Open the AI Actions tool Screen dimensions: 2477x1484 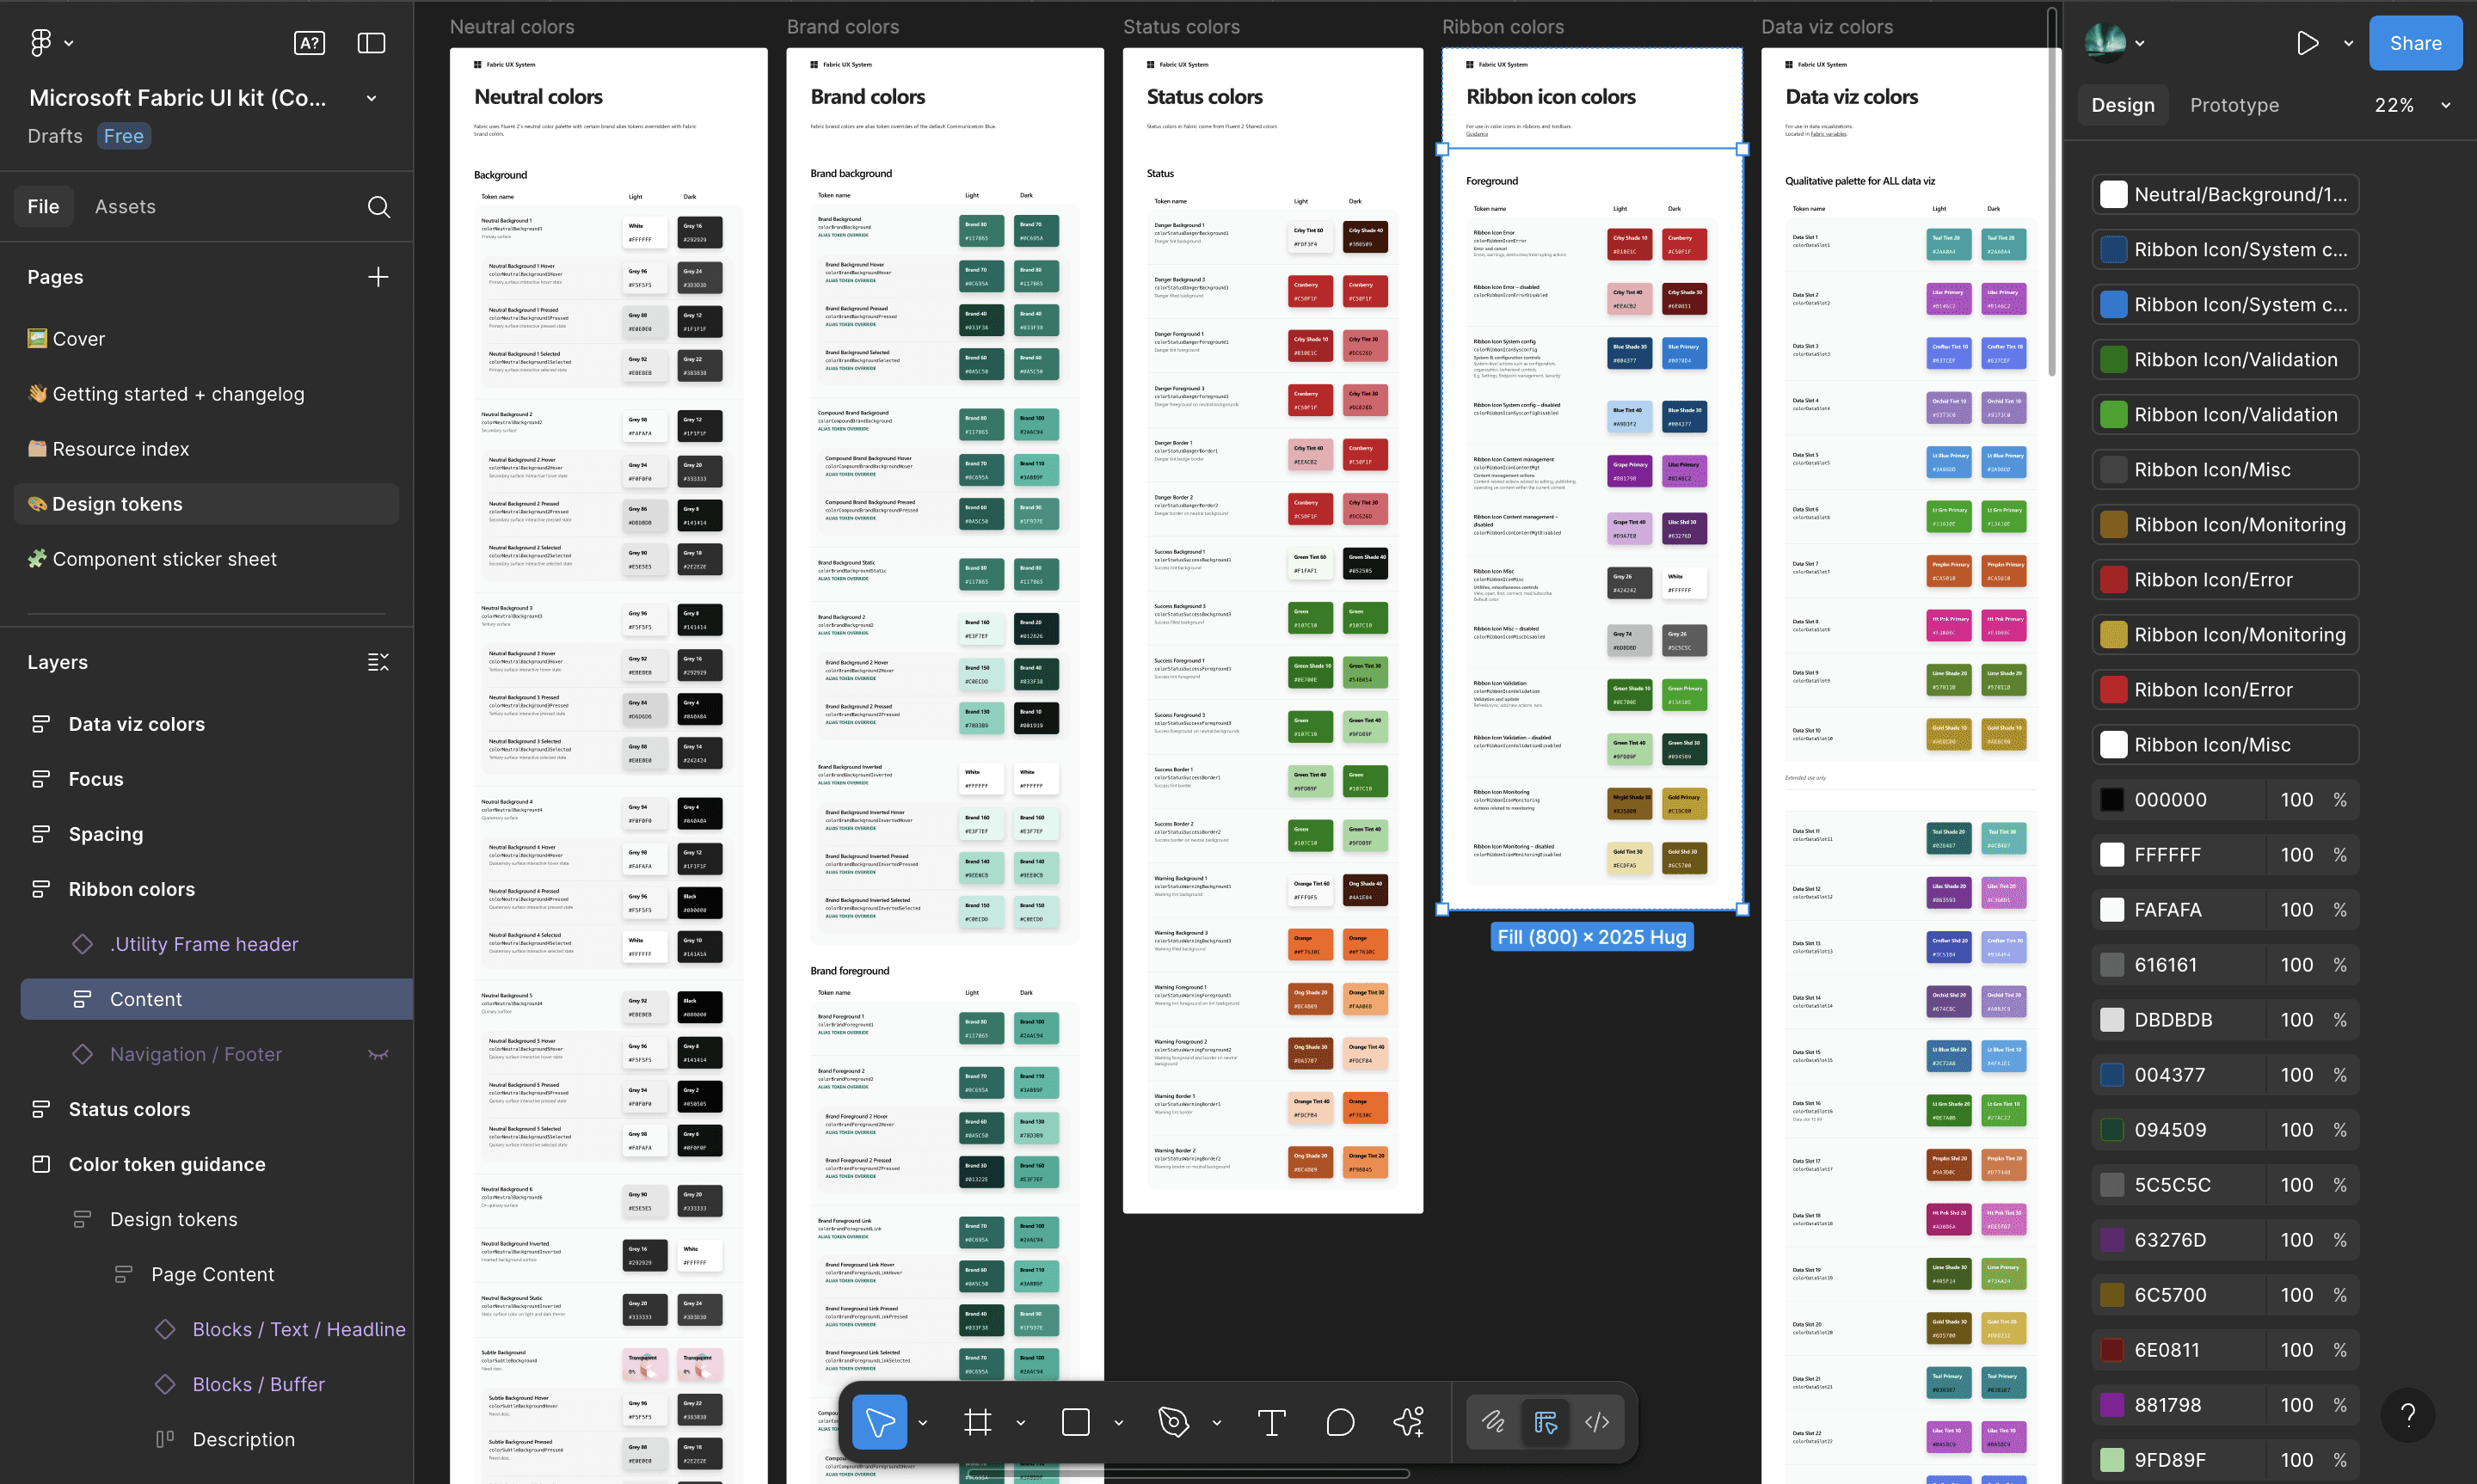[1408, 1421]
